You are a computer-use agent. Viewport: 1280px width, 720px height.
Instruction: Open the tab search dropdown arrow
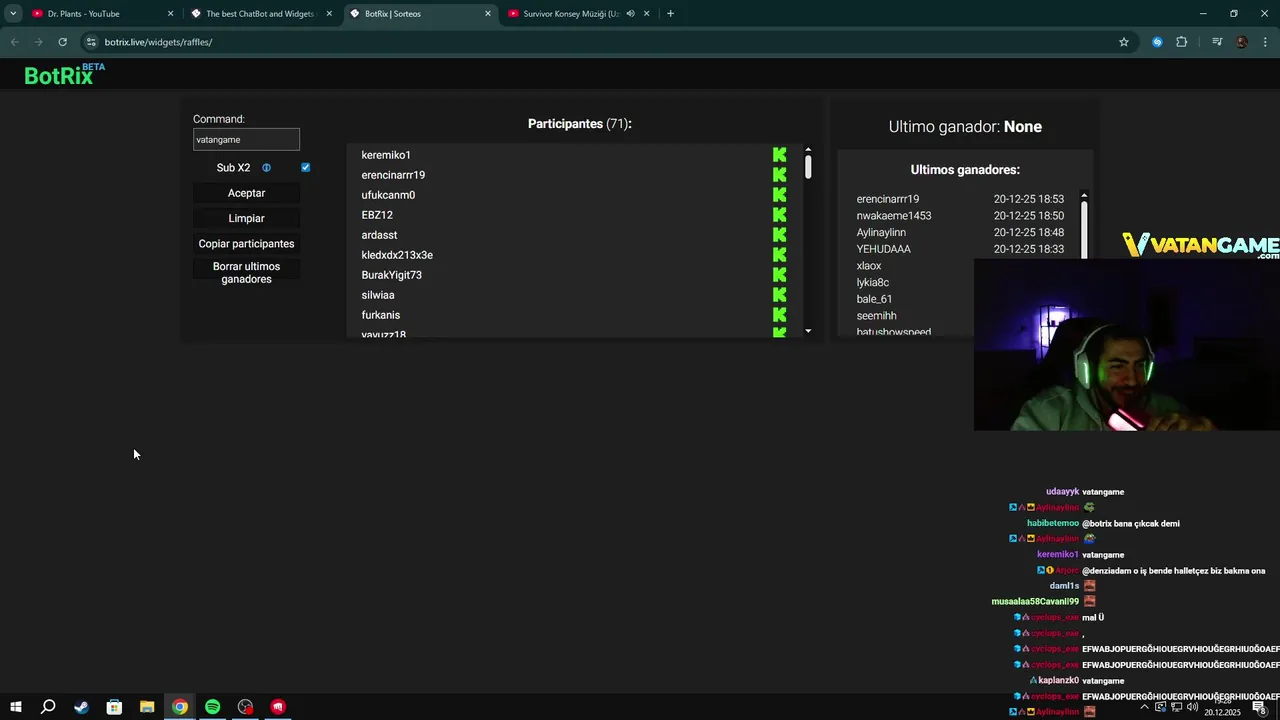tap(13, 14)
